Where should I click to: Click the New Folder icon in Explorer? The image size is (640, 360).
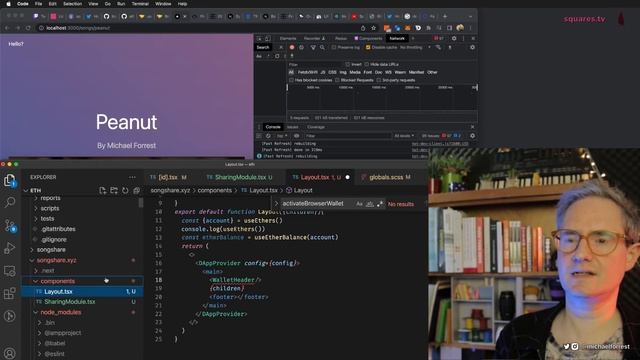(114, 191)
